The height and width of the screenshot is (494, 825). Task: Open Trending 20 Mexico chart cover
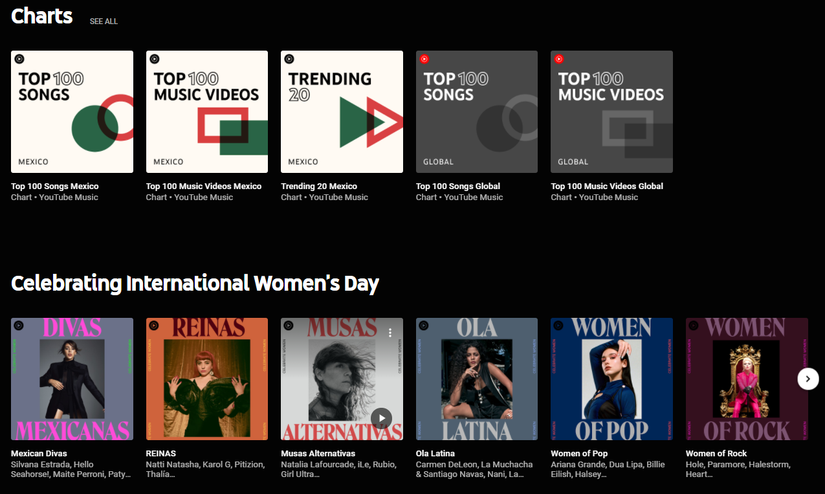coord(342,112)
